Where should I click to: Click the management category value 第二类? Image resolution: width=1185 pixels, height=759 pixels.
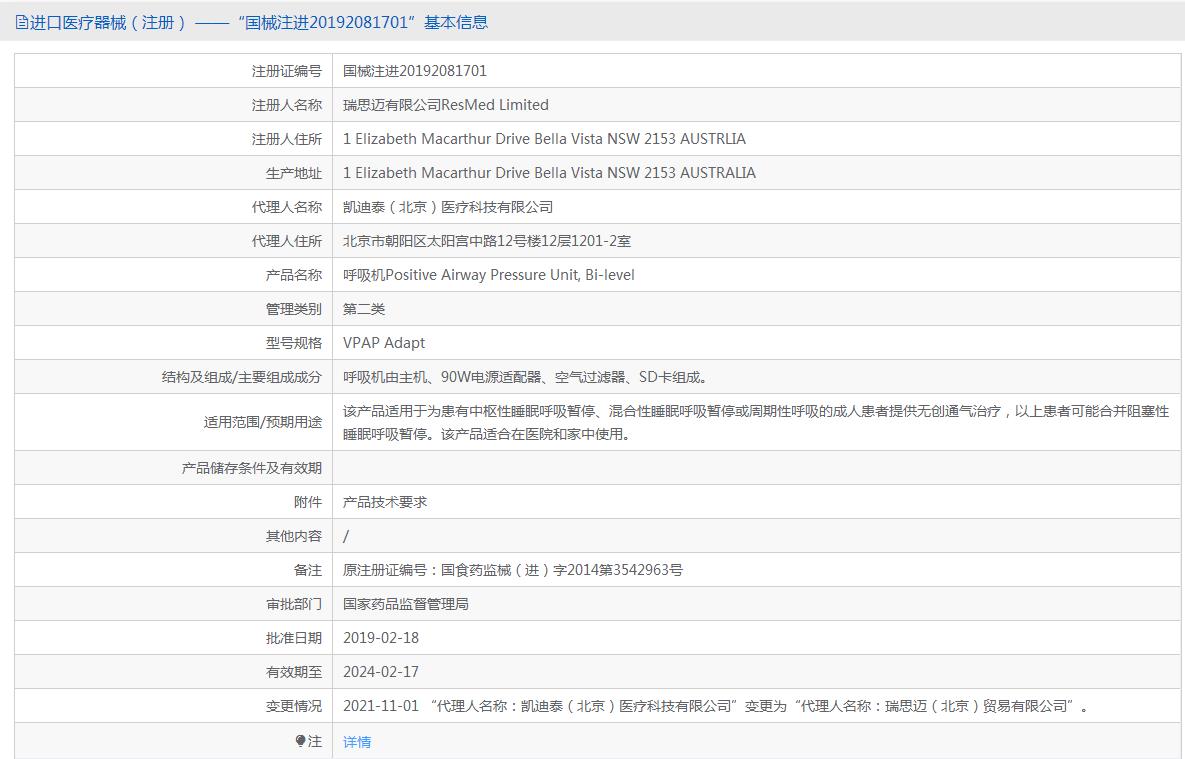[364, 309]
